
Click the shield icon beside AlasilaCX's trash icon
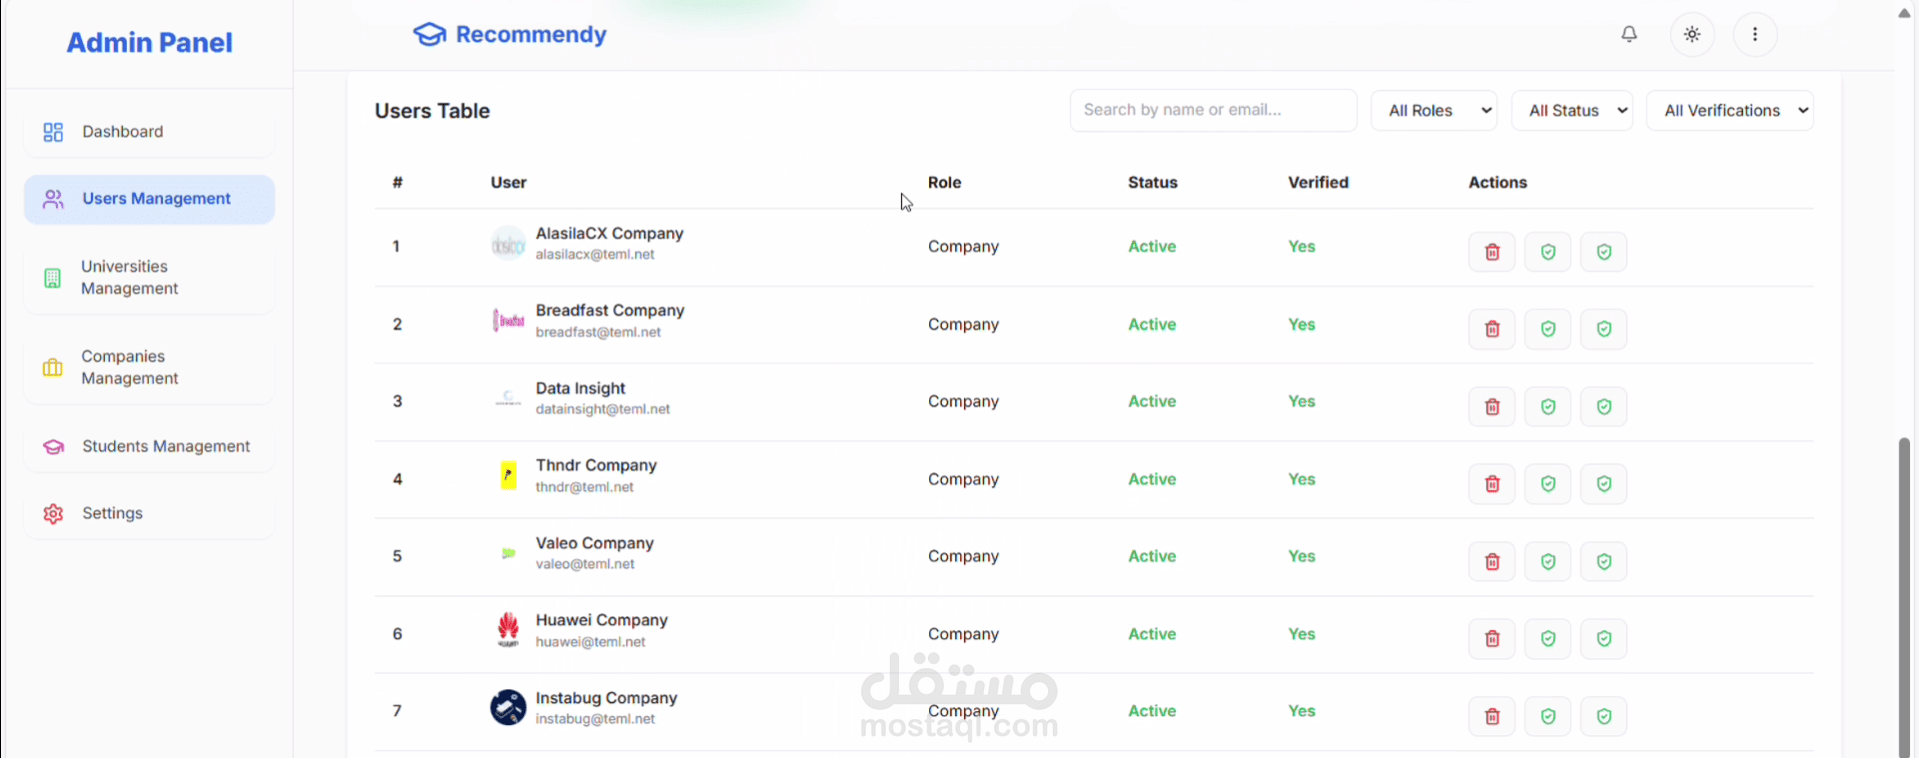click(x=1547, y=252)
